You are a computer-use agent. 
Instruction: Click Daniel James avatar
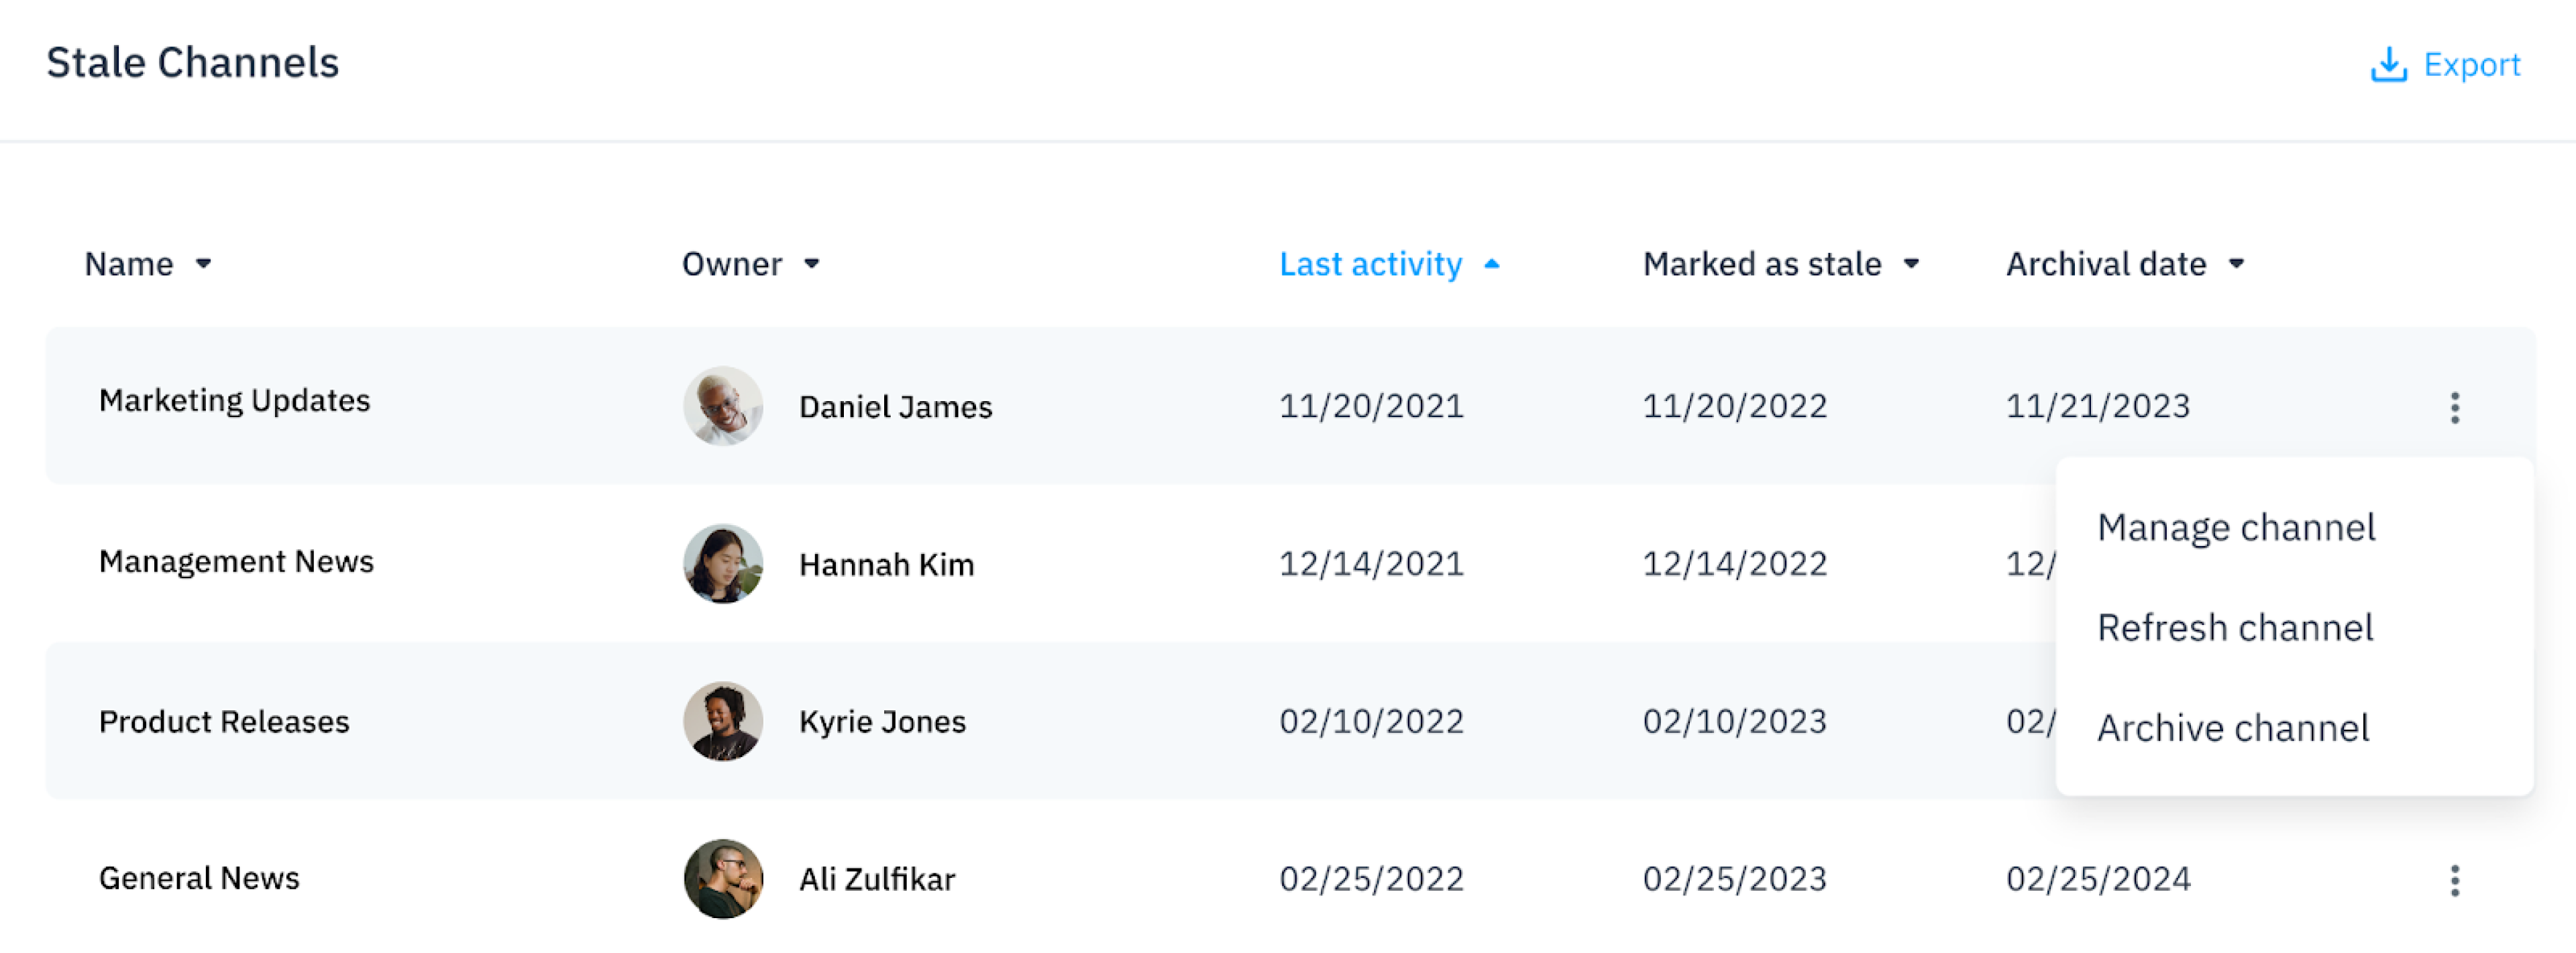pyautogui.click(x=723, y=406)
